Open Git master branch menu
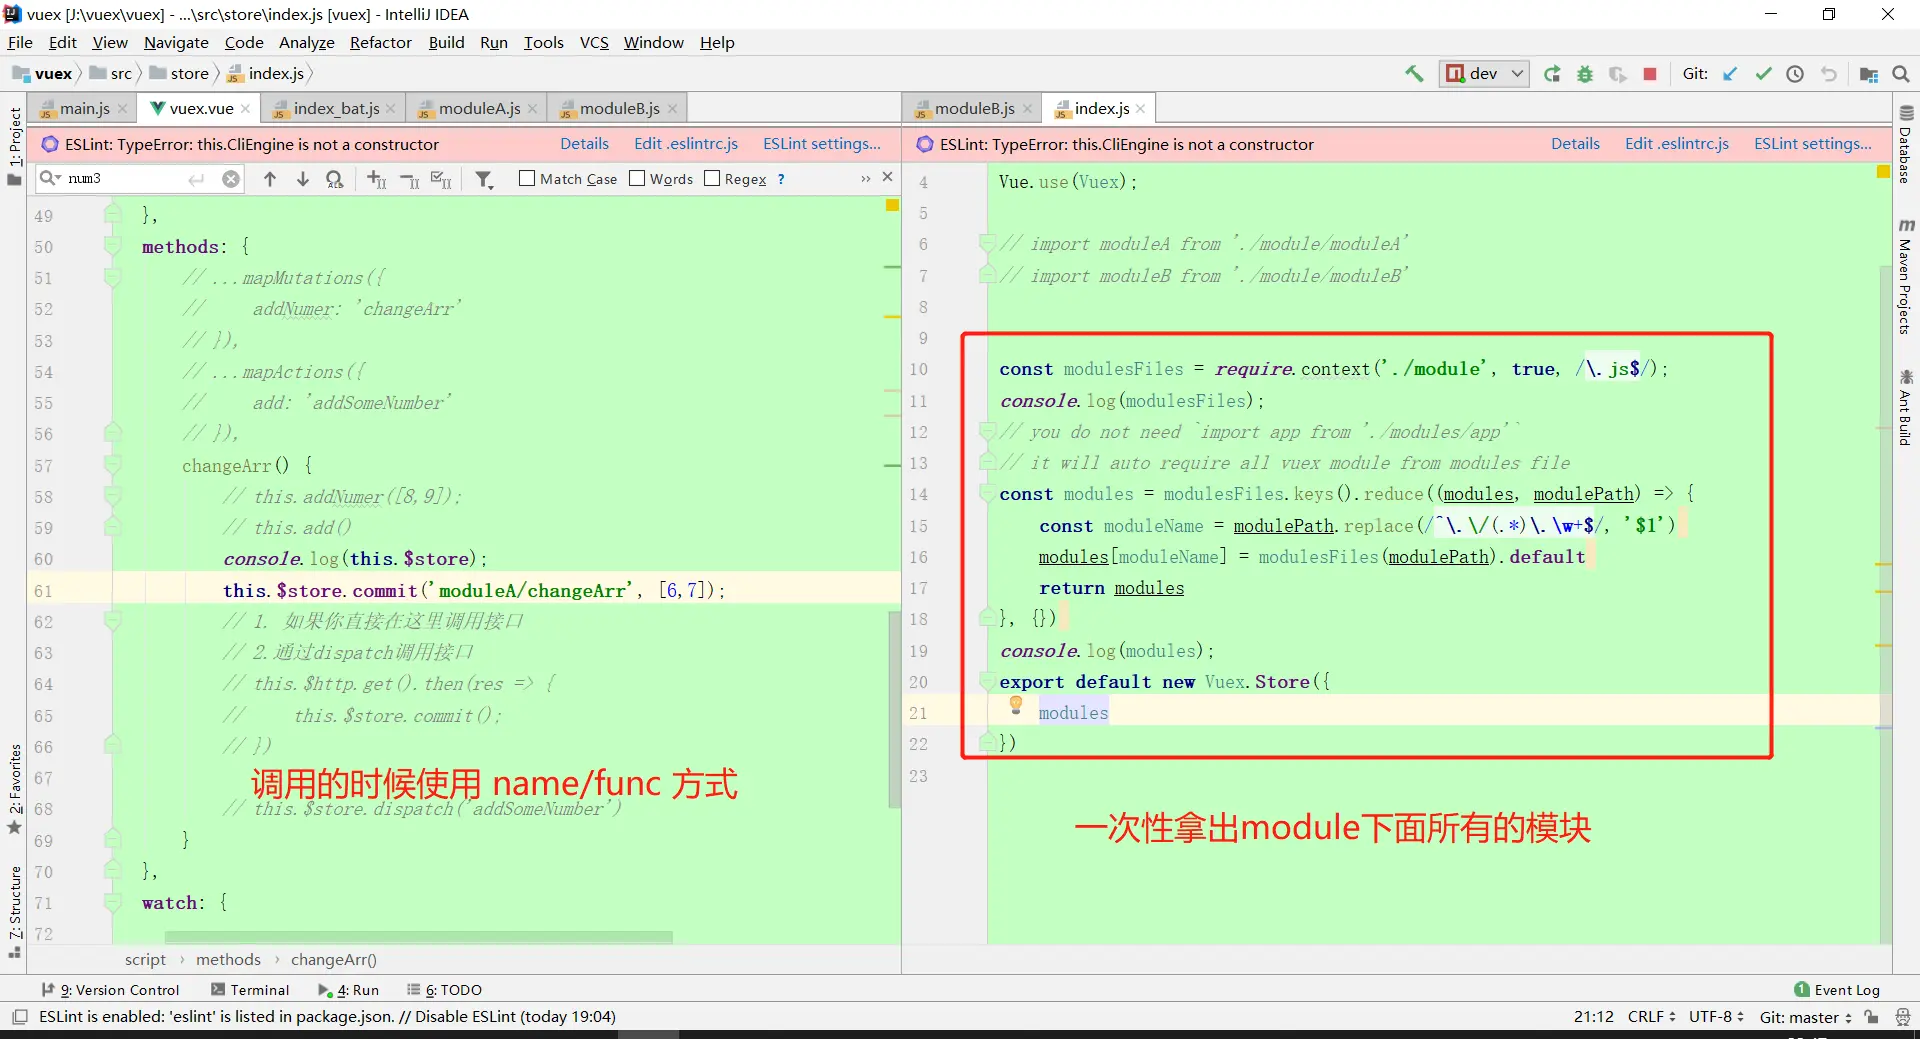 click(1805, 1017)
